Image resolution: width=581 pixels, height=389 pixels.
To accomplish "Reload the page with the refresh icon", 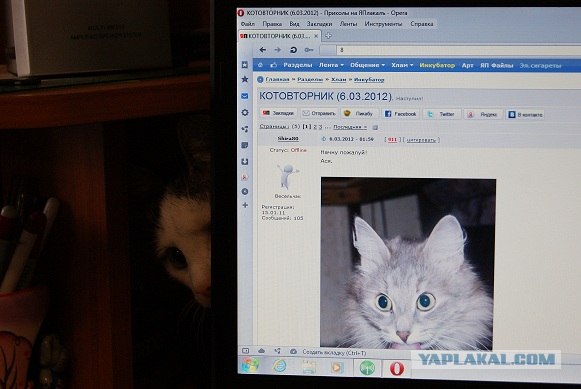I will [x=293, y=50].
